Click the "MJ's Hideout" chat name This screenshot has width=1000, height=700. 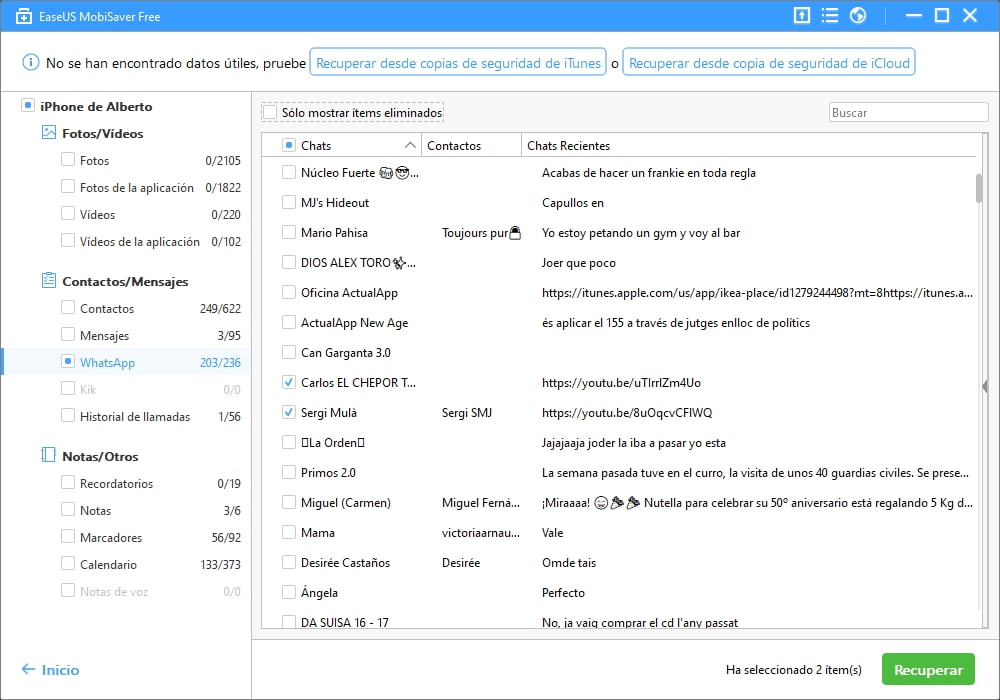(x=335, y=203)
